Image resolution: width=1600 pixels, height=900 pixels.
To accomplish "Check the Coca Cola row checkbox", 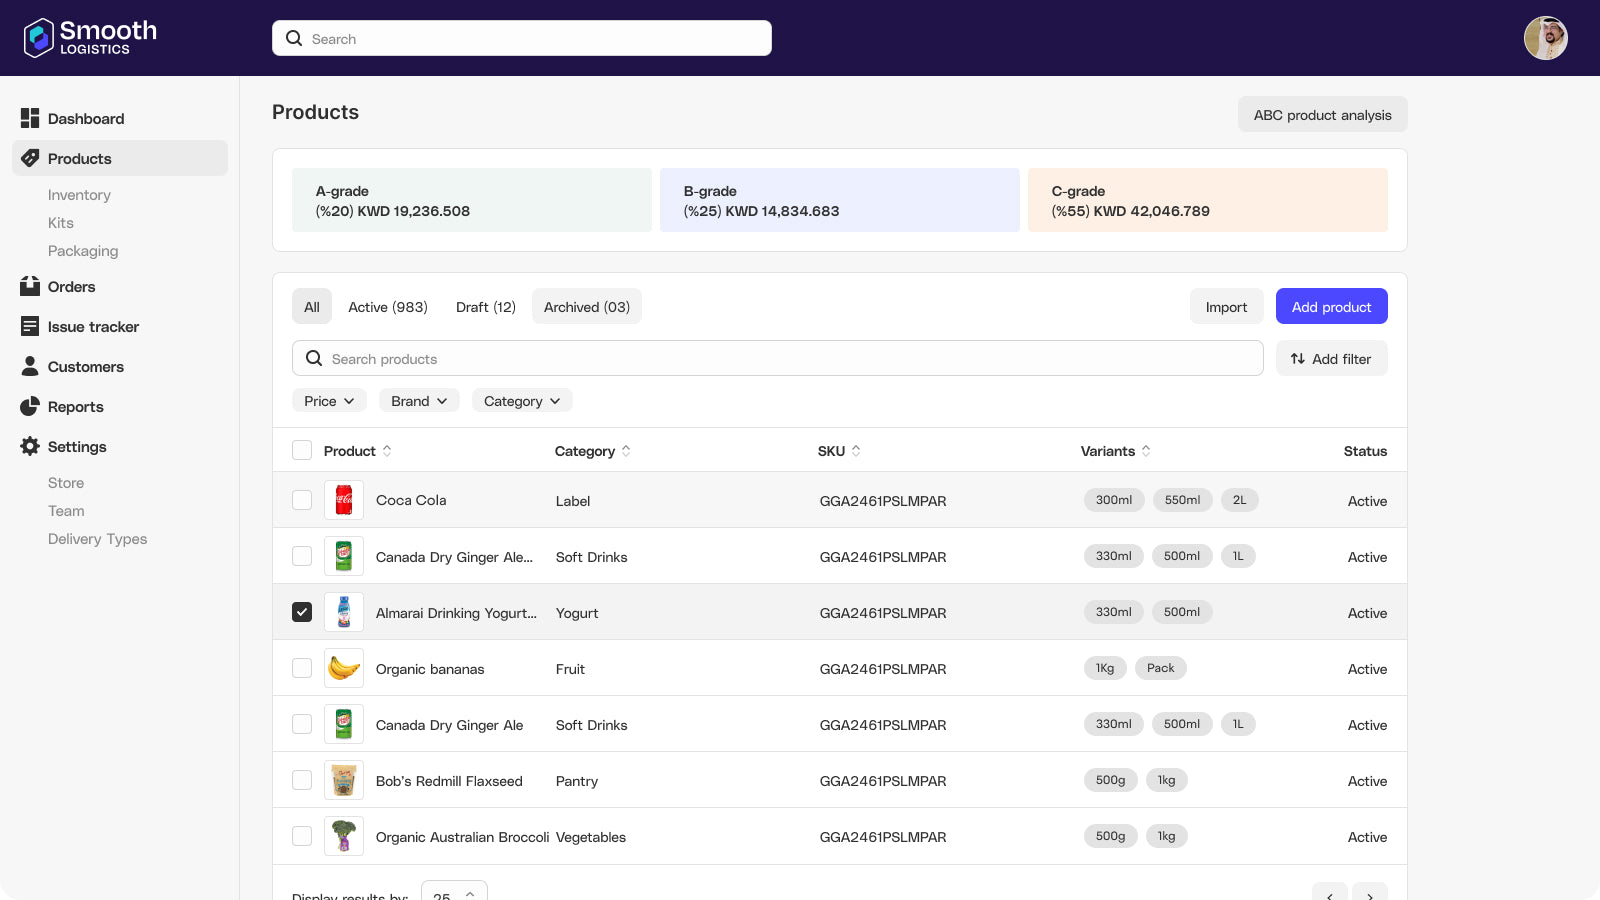I will pos(302,499).
